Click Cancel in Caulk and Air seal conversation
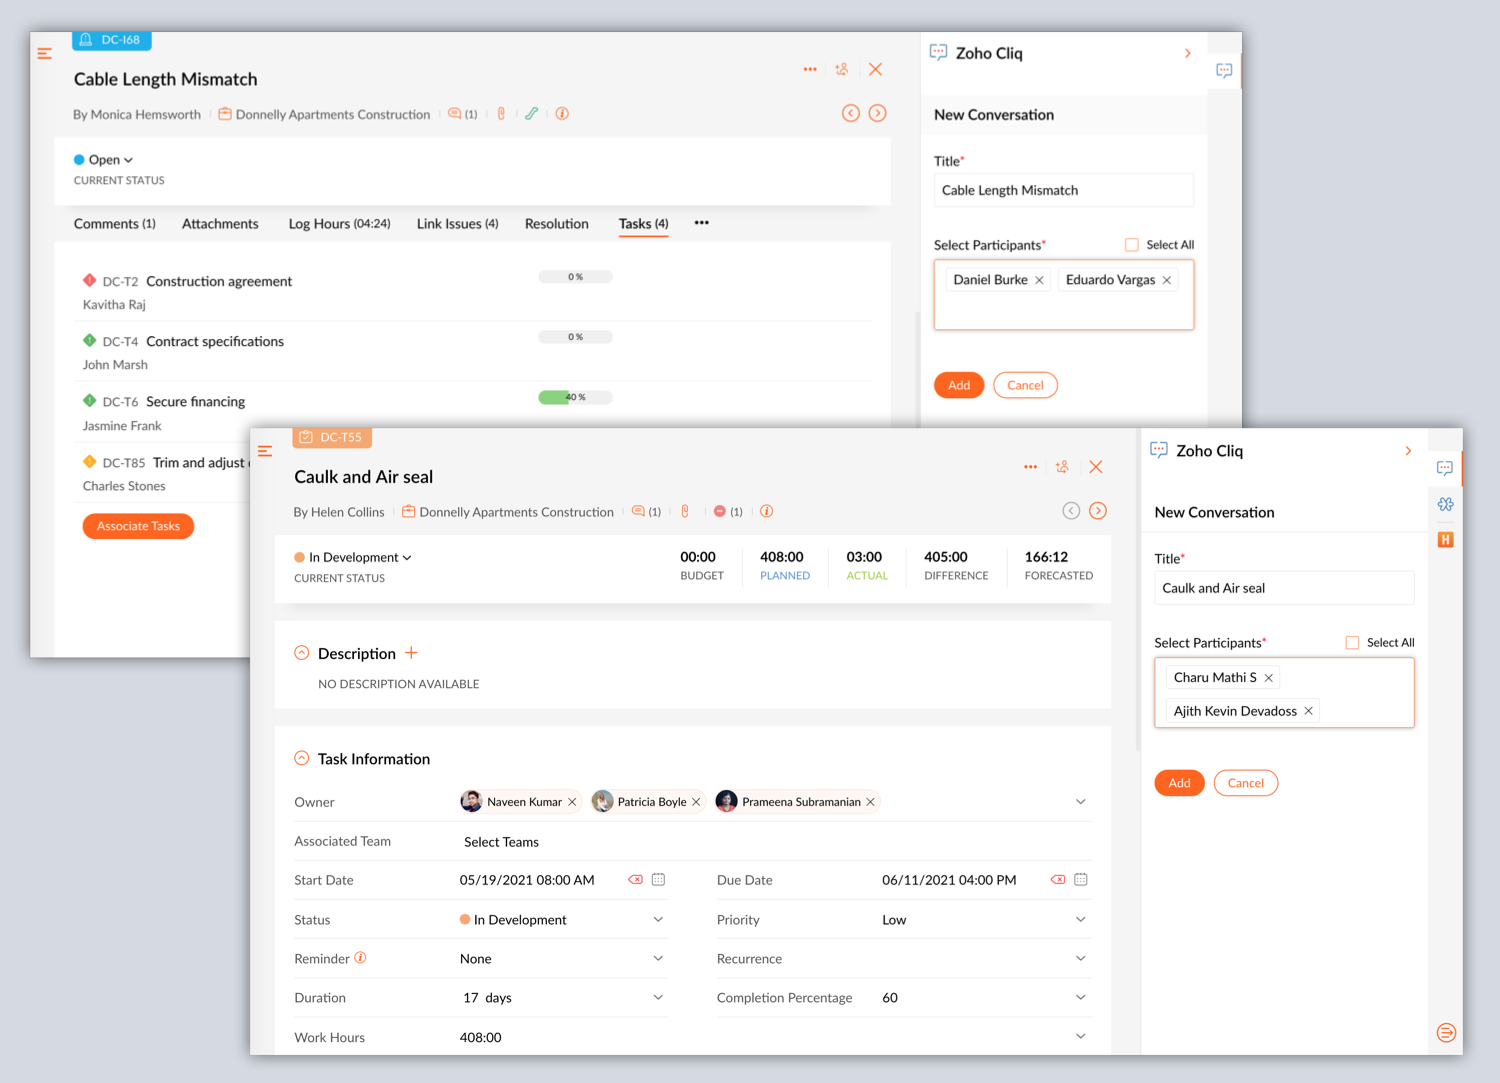Image resolution: width=1500 pixels, height=1083 pixels. [x=1245, y=783]
